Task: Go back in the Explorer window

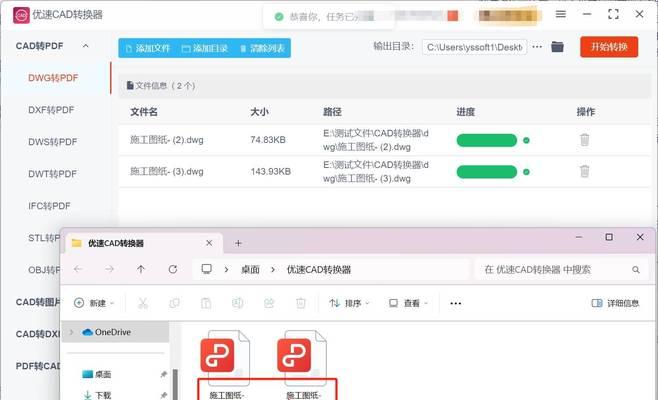Action: pos(78,269)
